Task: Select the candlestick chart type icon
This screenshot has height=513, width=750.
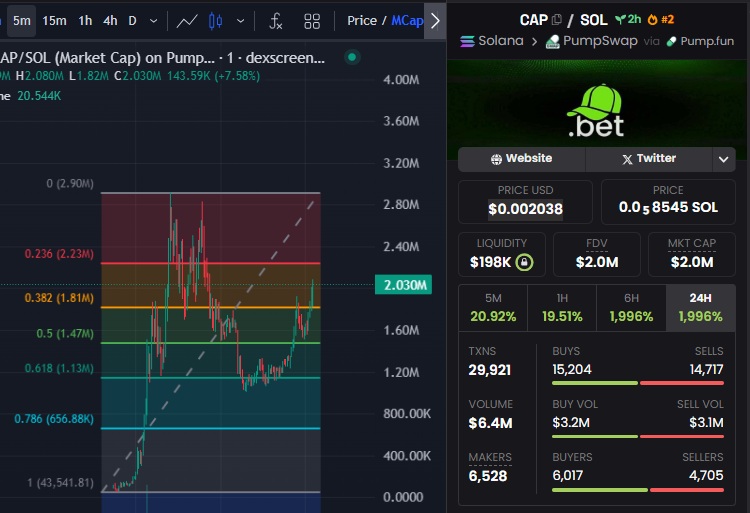Action: (215, 21)
